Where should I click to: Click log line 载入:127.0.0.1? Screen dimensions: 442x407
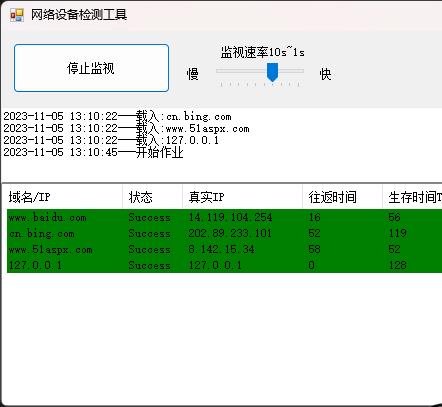[x=111, y=140]
